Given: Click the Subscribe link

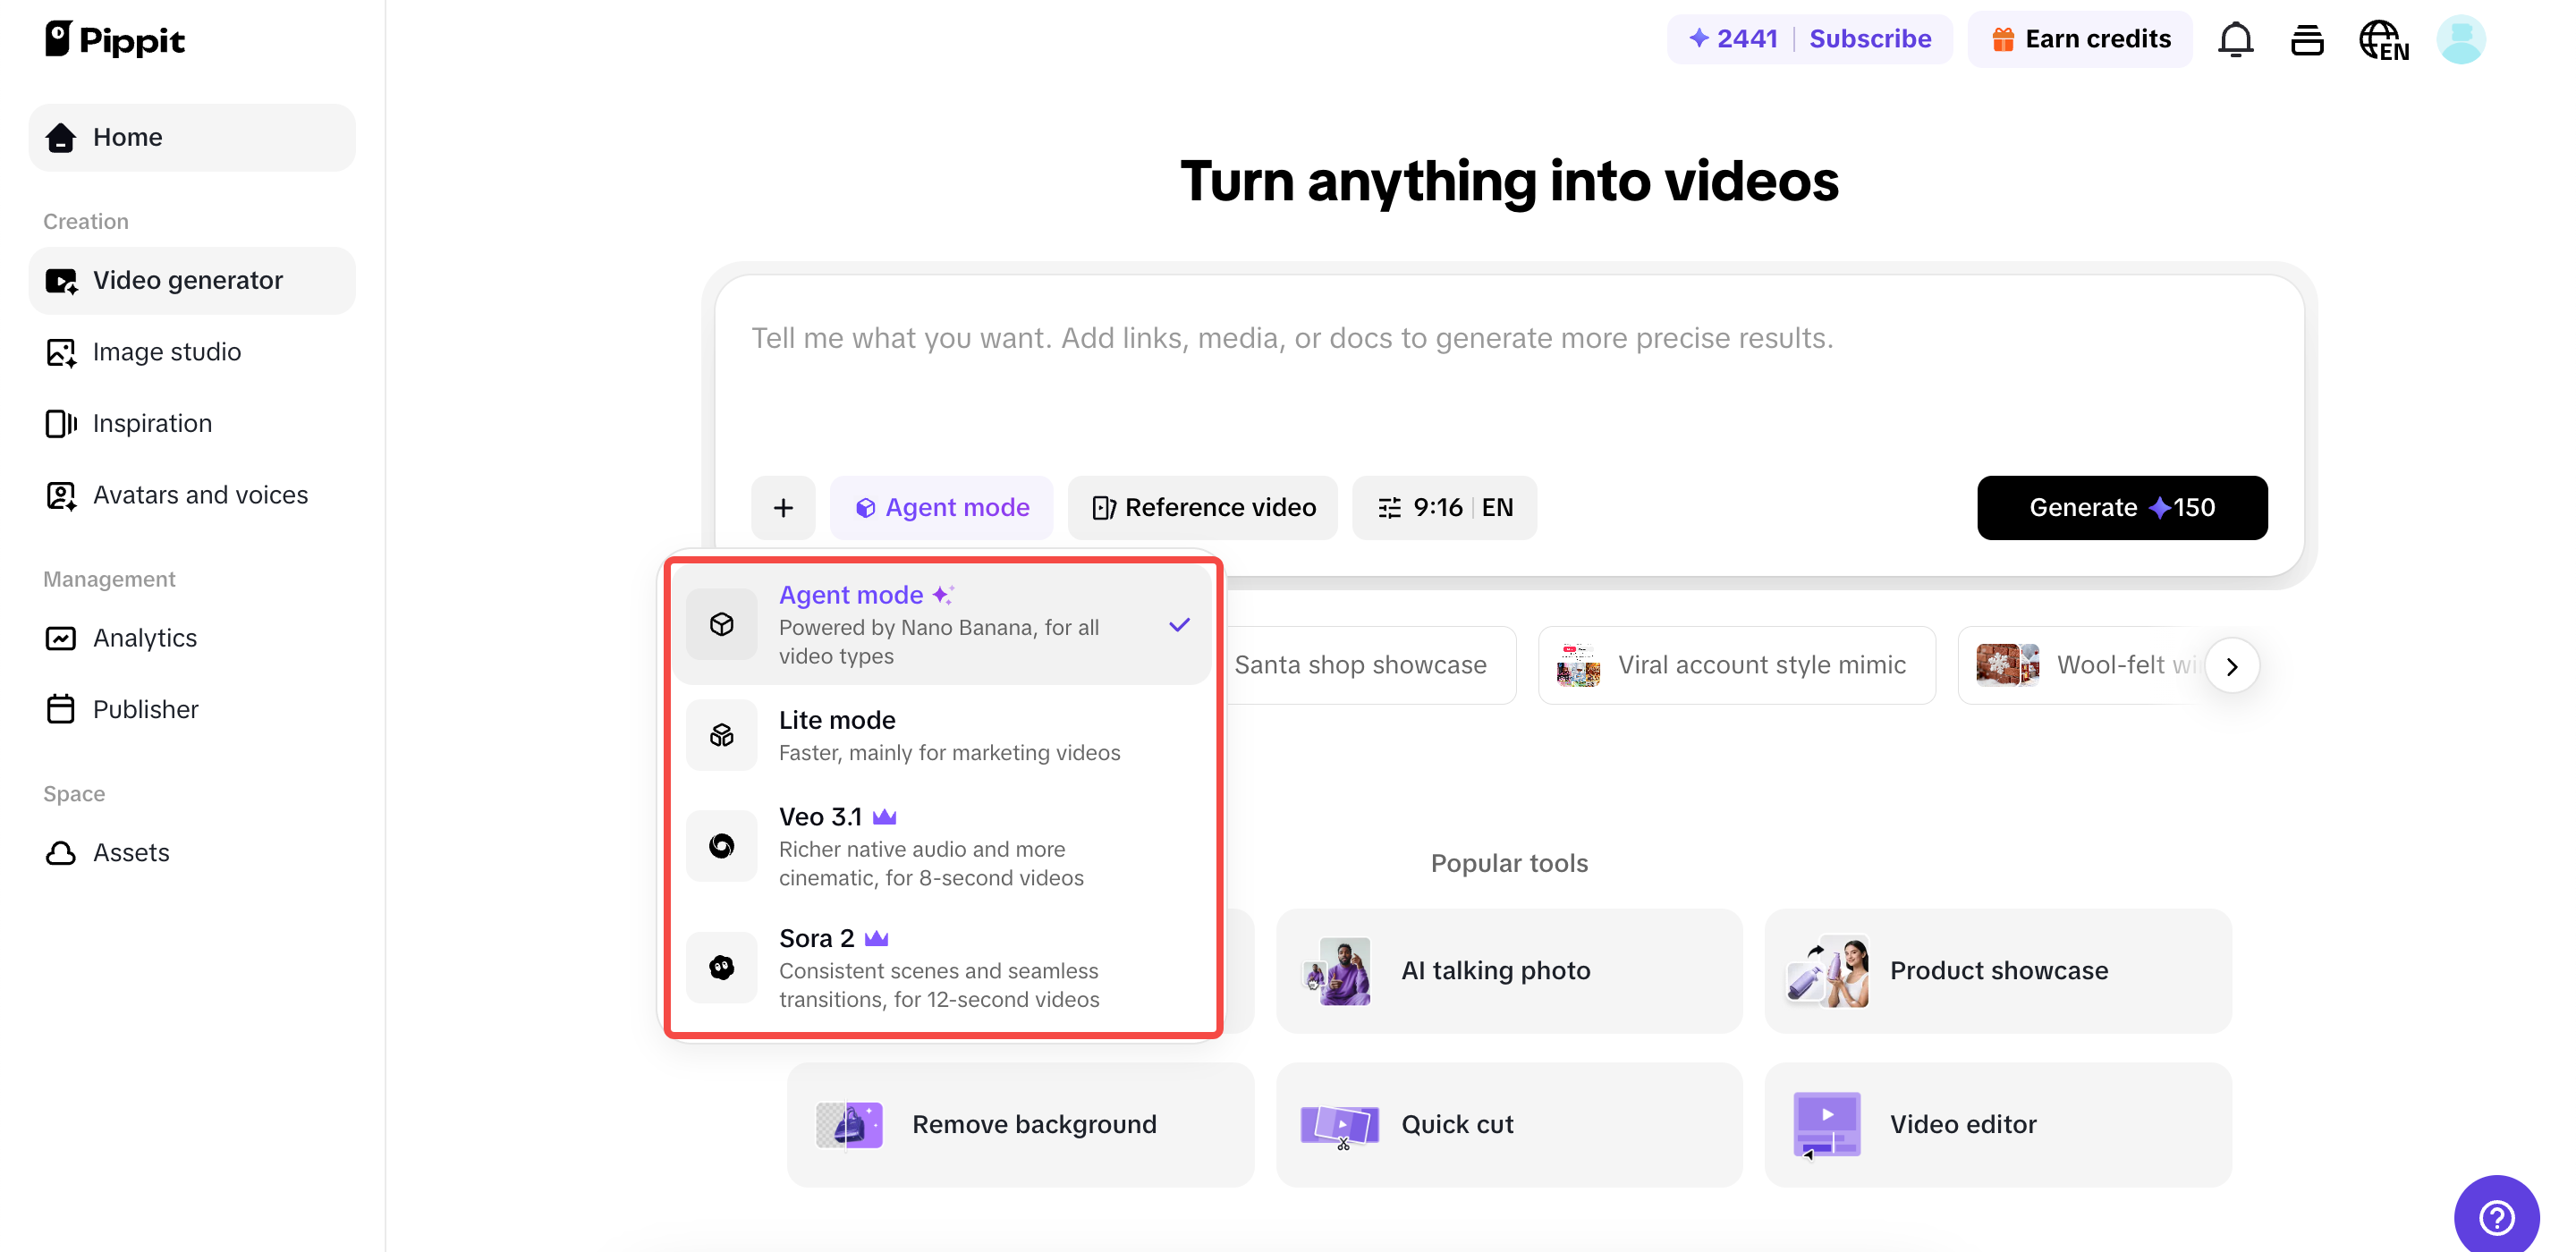Looking at the screenshot, I should 1870,39.
